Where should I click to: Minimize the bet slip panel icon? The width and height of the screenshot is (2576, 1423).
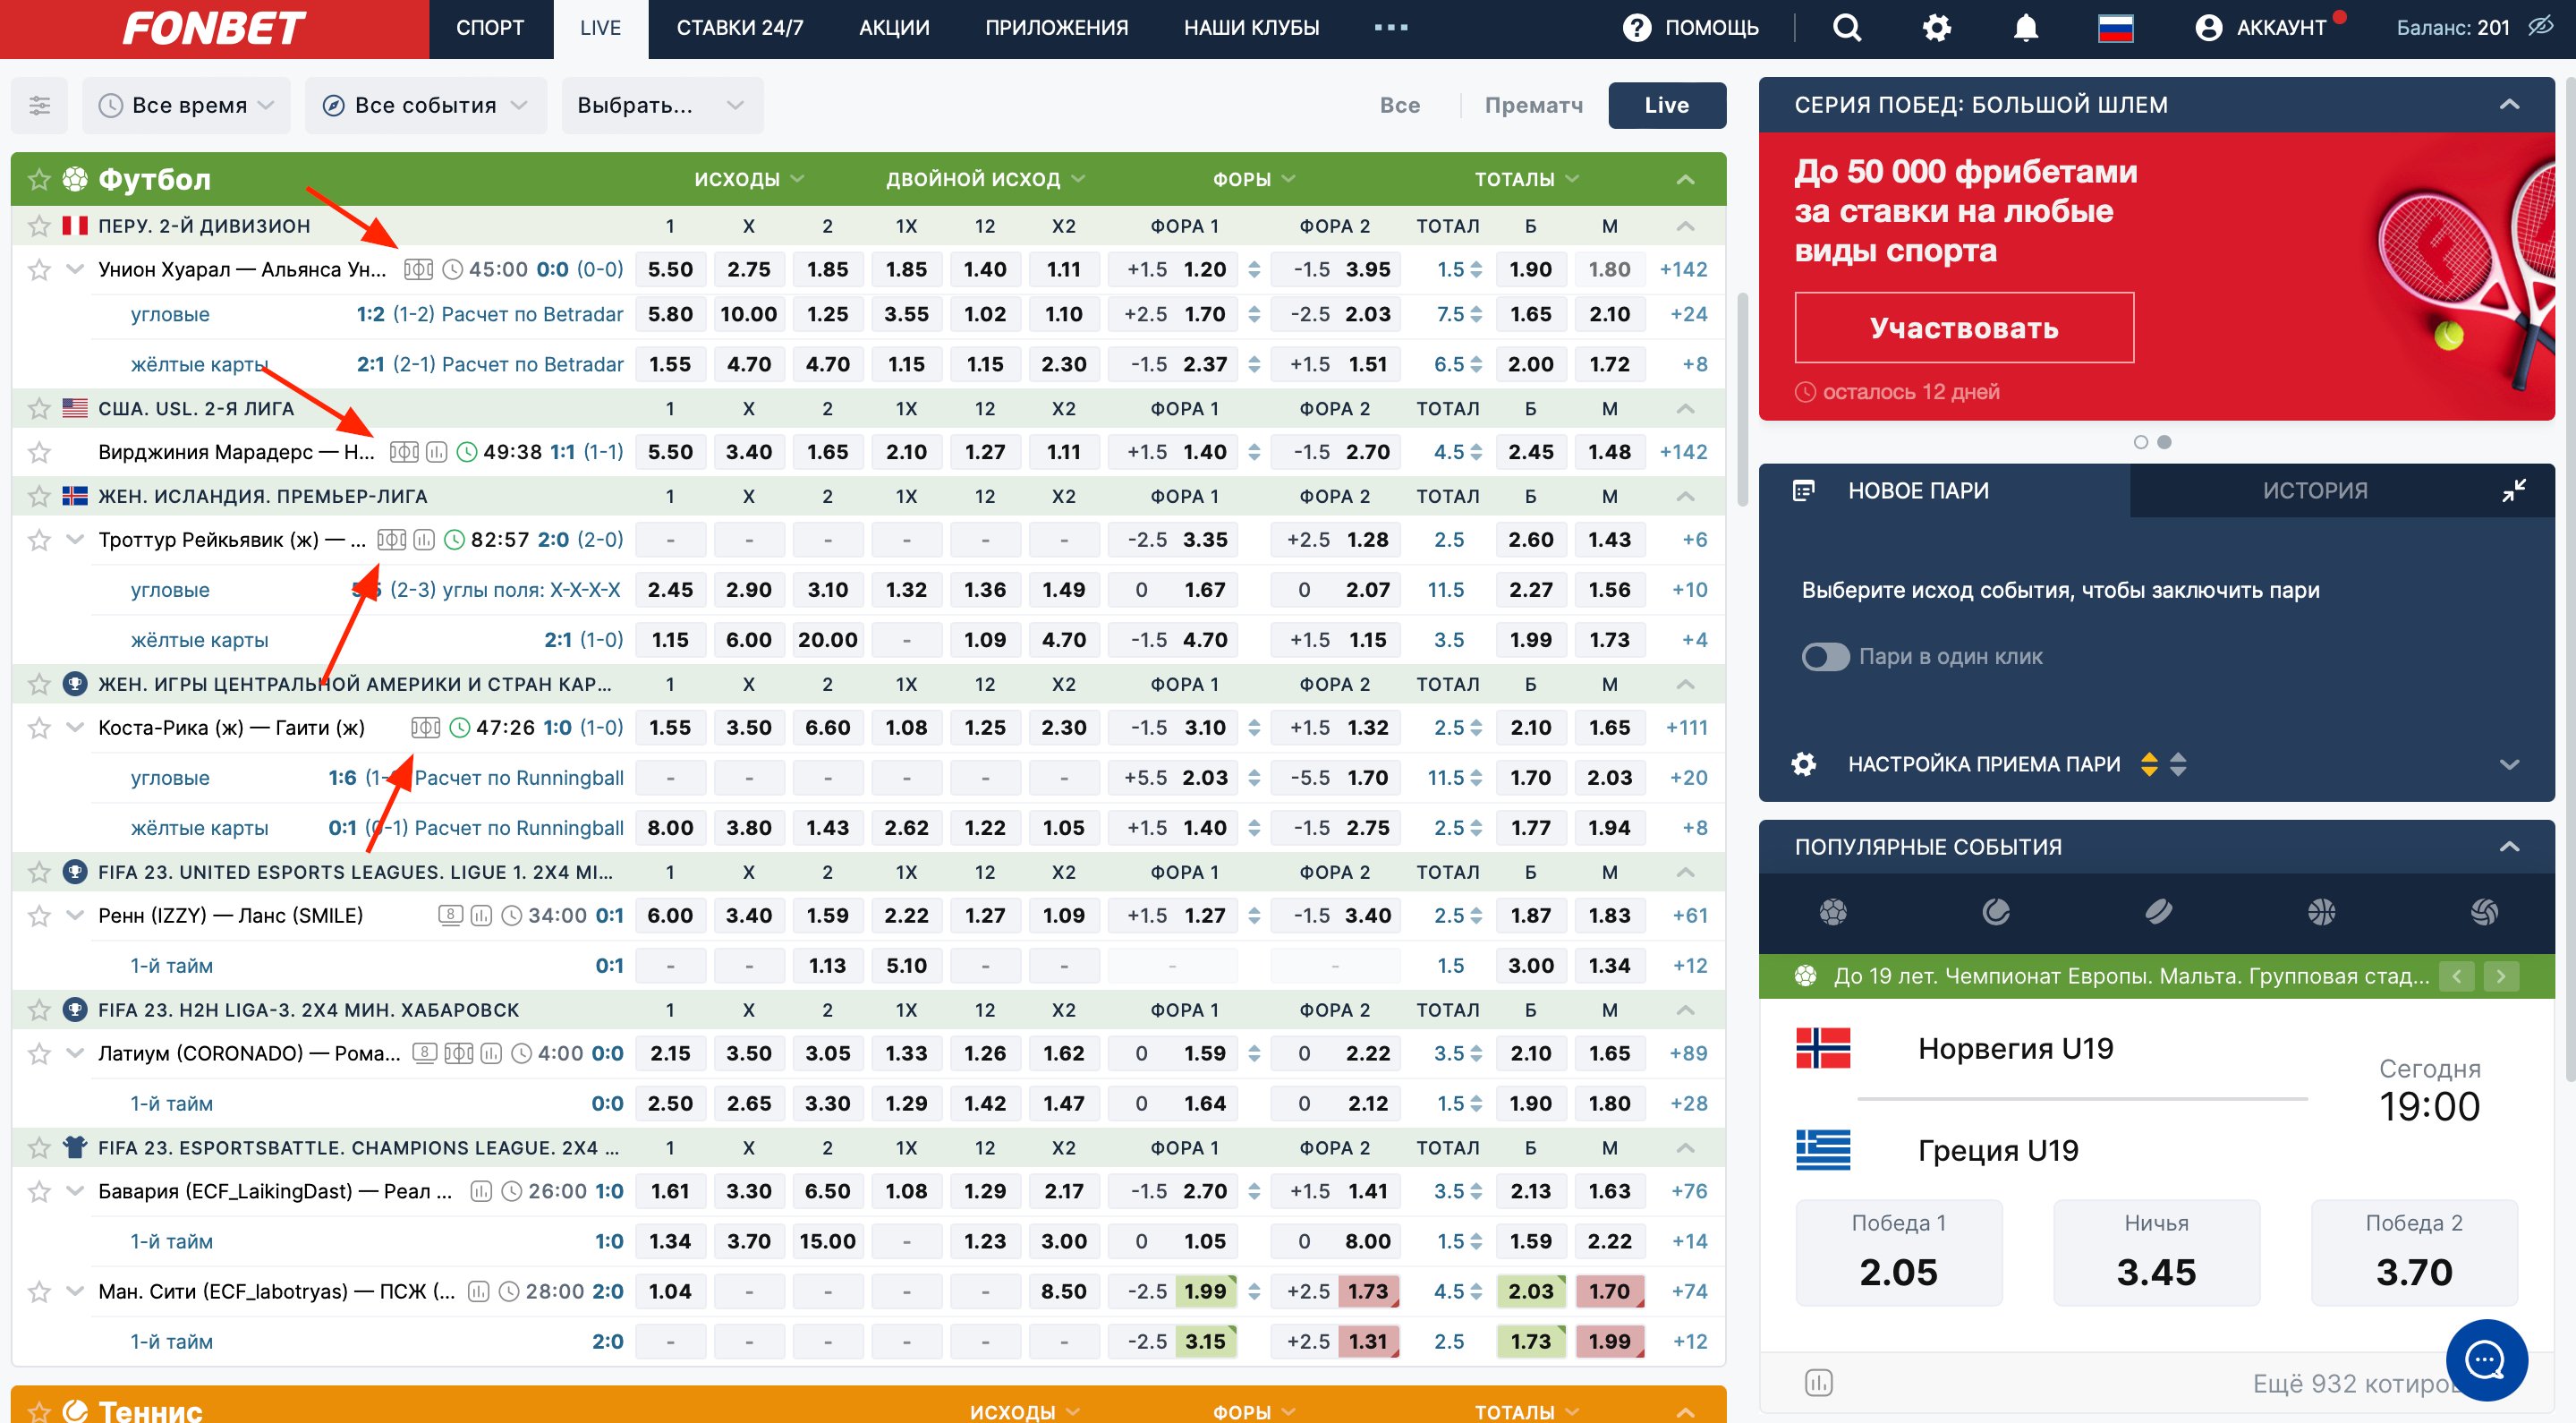2513,491
